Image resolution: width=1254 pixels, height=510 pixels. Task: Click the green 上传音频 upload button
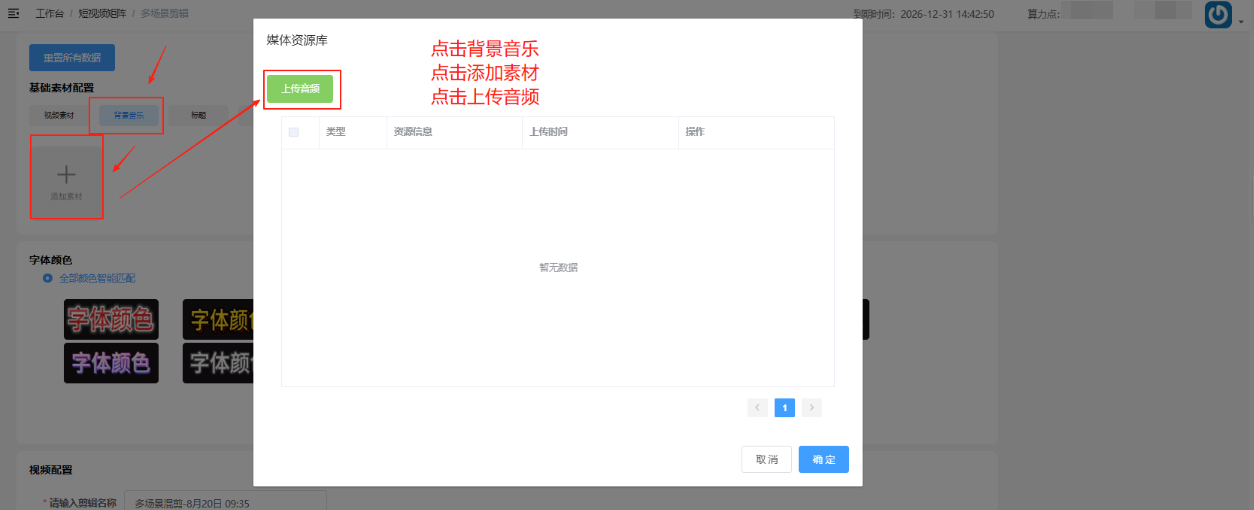click(300, 88)
